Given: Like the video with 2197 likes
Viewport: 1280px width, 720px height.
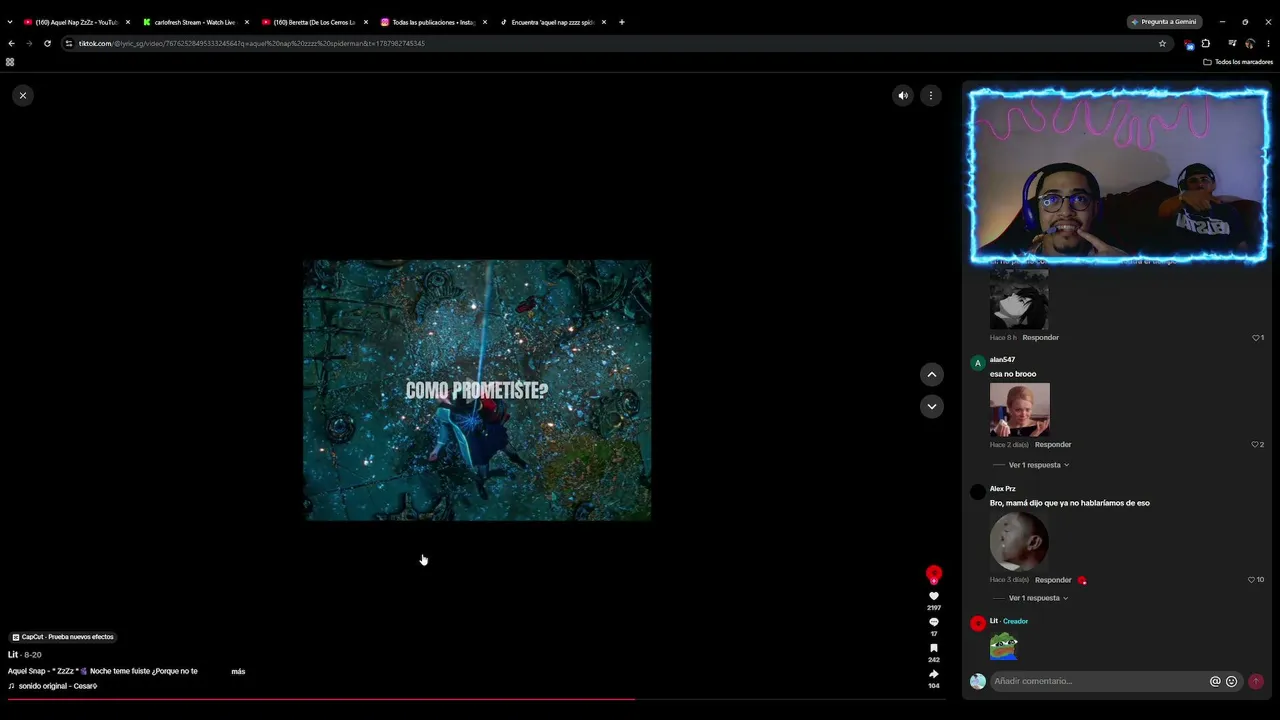Looking at the screenshot, I should 934,596.
